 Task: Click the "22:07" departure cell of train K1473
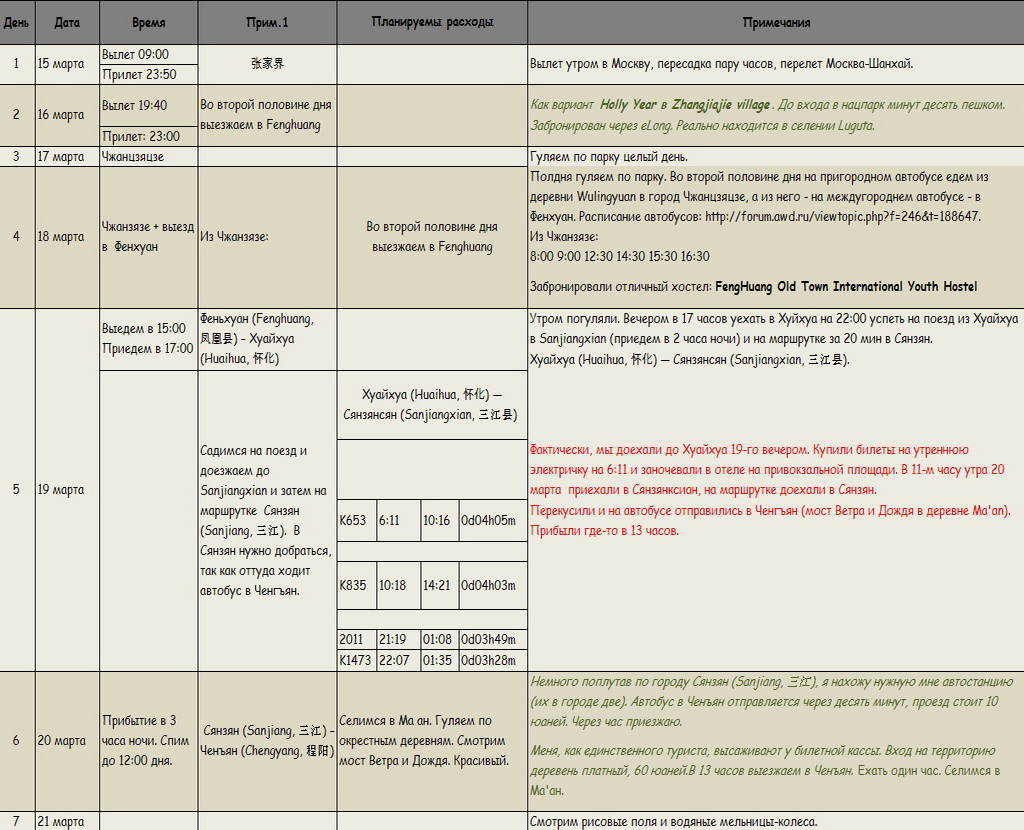tap(398, 660)
